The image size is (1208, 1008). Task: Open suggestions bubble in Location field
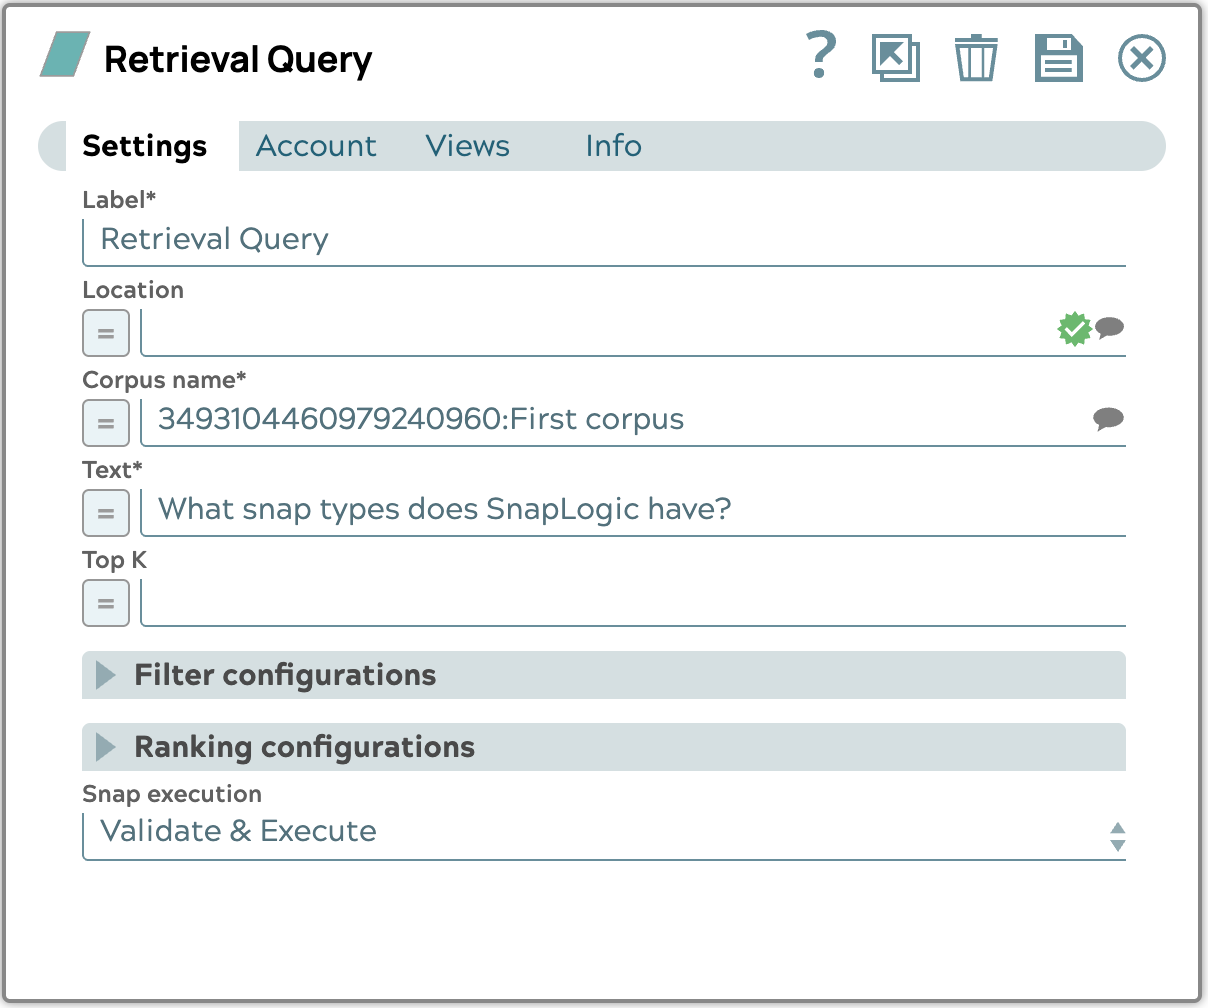tap(1109, 328)
